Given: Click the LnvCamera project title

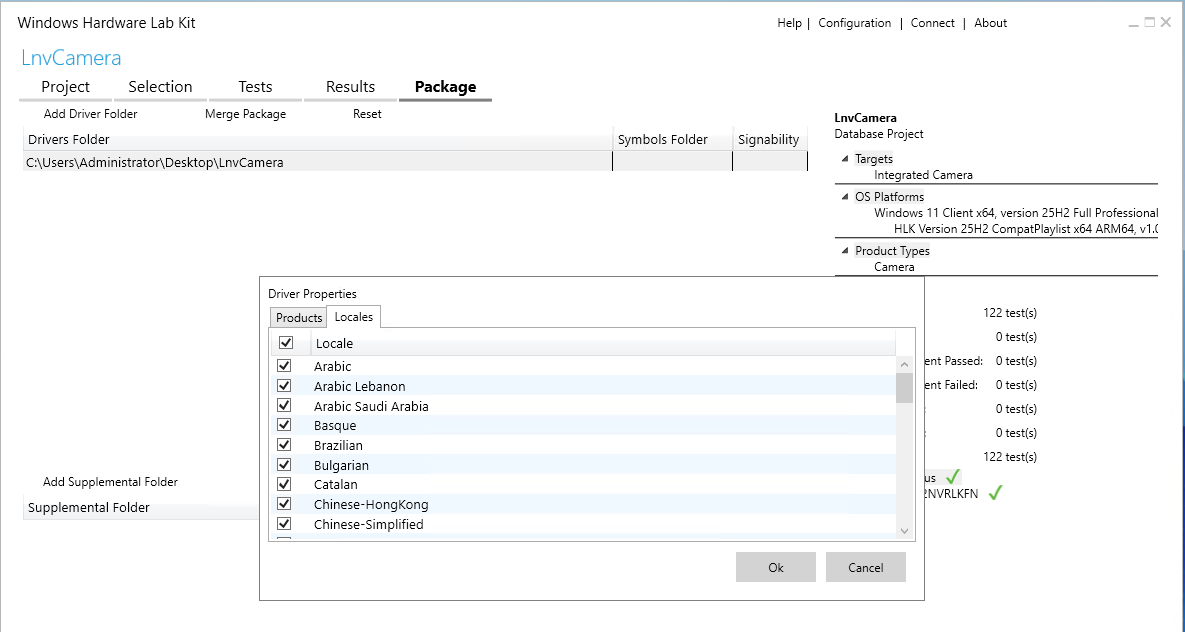Looking at the screenshot, I should tap(71, 57).
